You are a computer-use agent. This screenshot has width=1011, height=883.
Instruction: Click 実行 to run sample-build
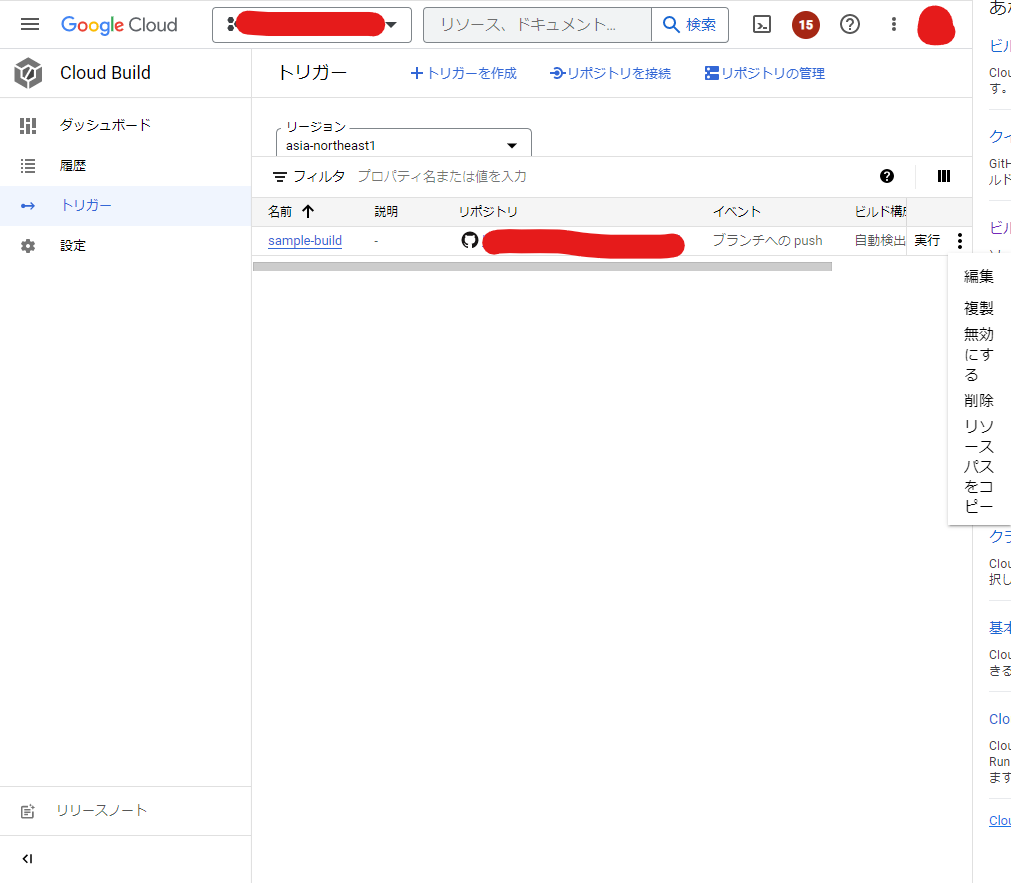pos(927,241)
